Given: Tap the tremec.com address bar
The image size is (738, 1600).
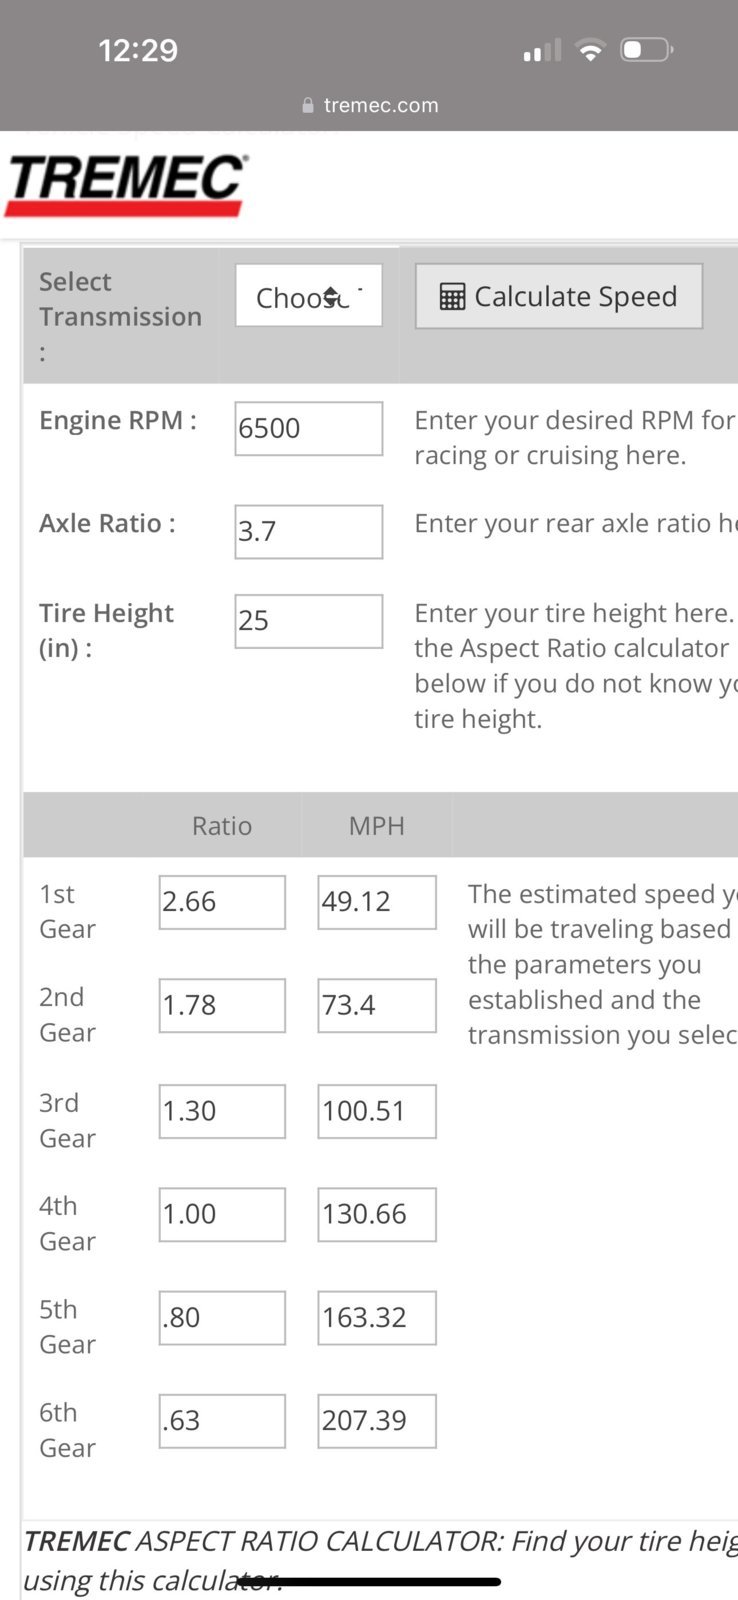Looking at the screenshot, I should 369,105.
